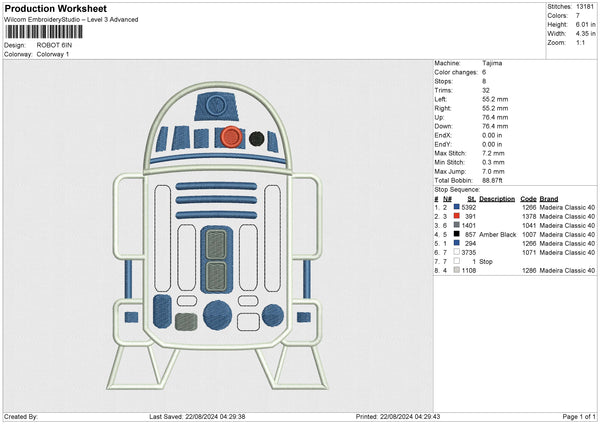Click the Colorway 1 value

(54, 54)
